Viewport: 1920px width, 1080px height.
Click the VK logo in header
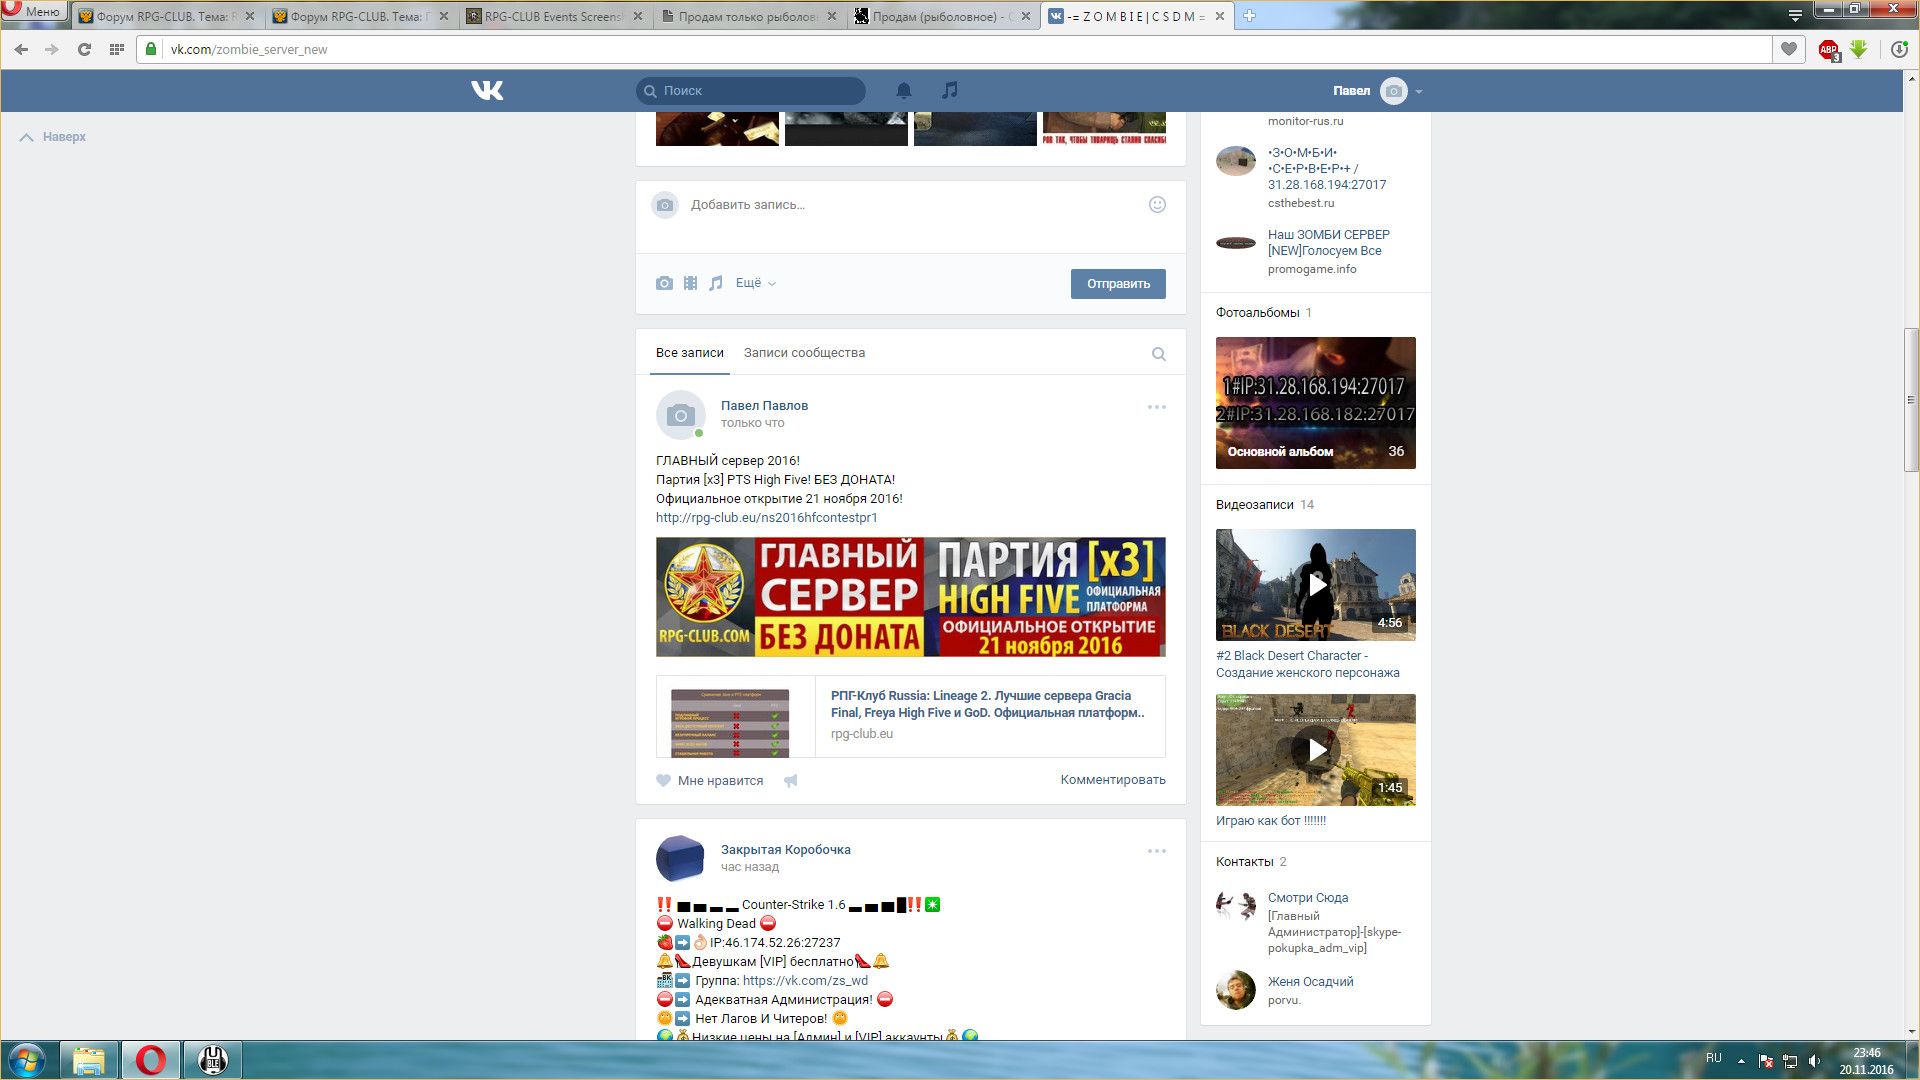(x=487, y=91)
